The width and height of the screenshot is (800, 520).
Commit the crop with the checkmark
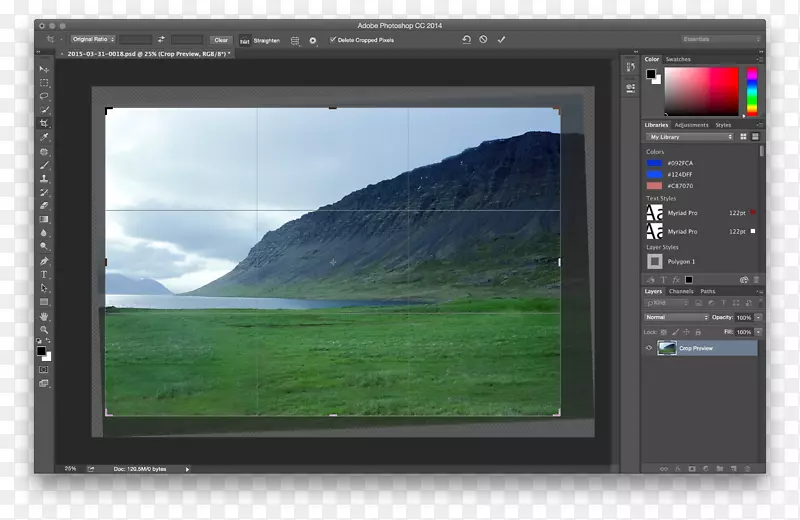501,40
